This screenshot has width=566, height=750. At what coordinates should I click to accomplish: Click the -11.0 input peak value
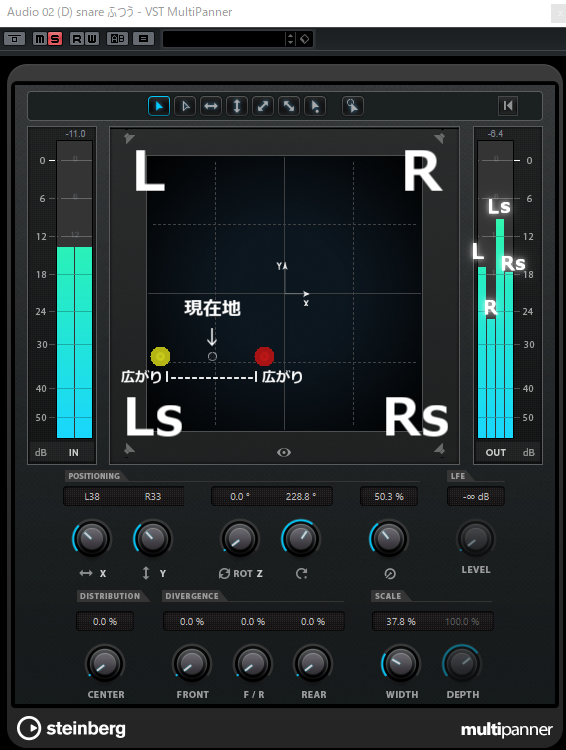click(75, 133)
